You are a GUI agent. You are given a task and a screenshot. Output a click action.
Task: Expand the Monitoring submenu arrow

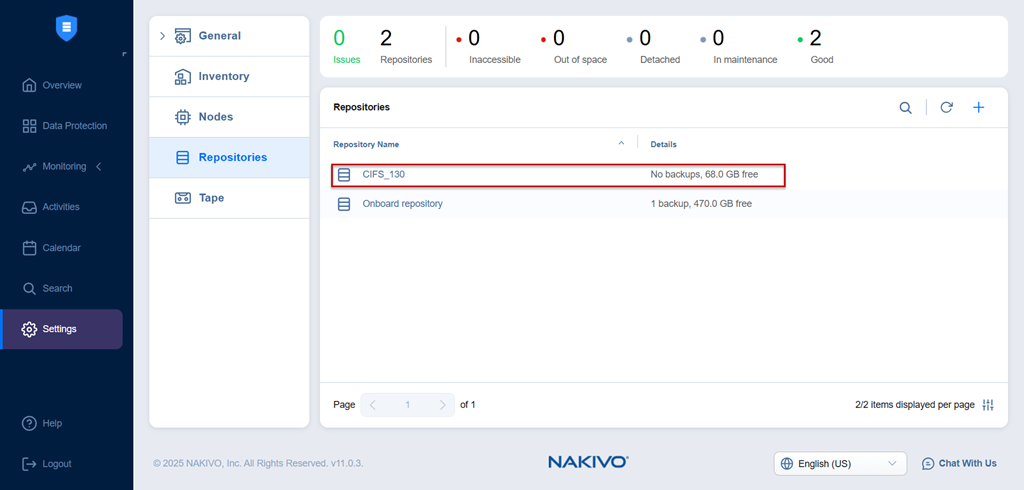point(99,167)
